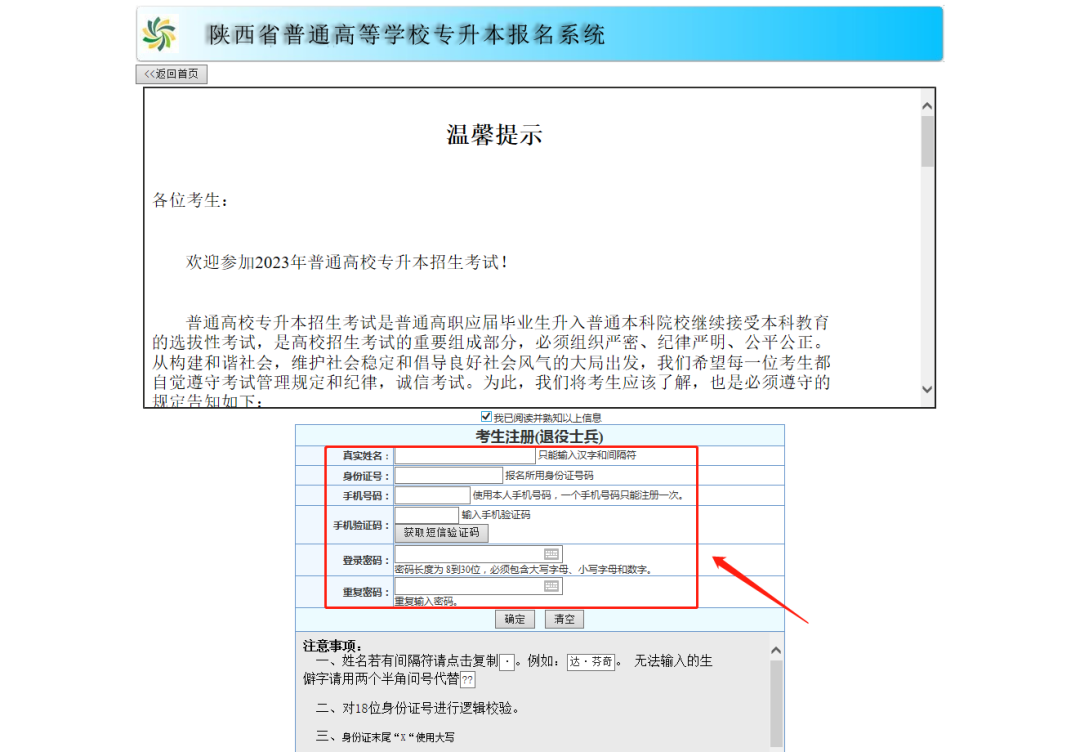Click the ?? placeholder button in 注意事项
The image size is (1080, 752).
click(x=467, y=680)
